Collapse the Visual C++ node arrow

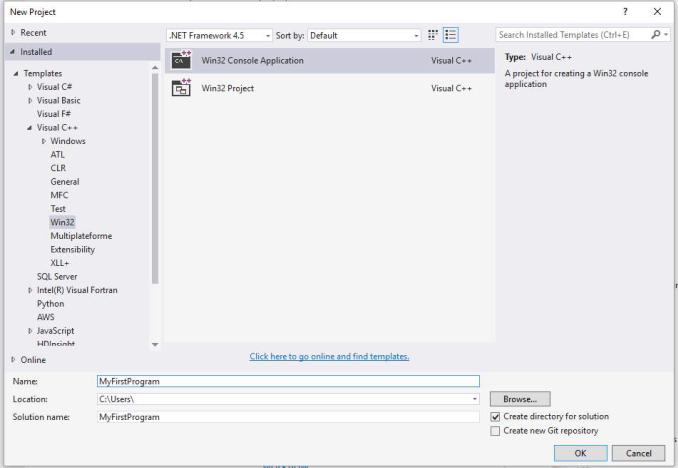point(29,128)
